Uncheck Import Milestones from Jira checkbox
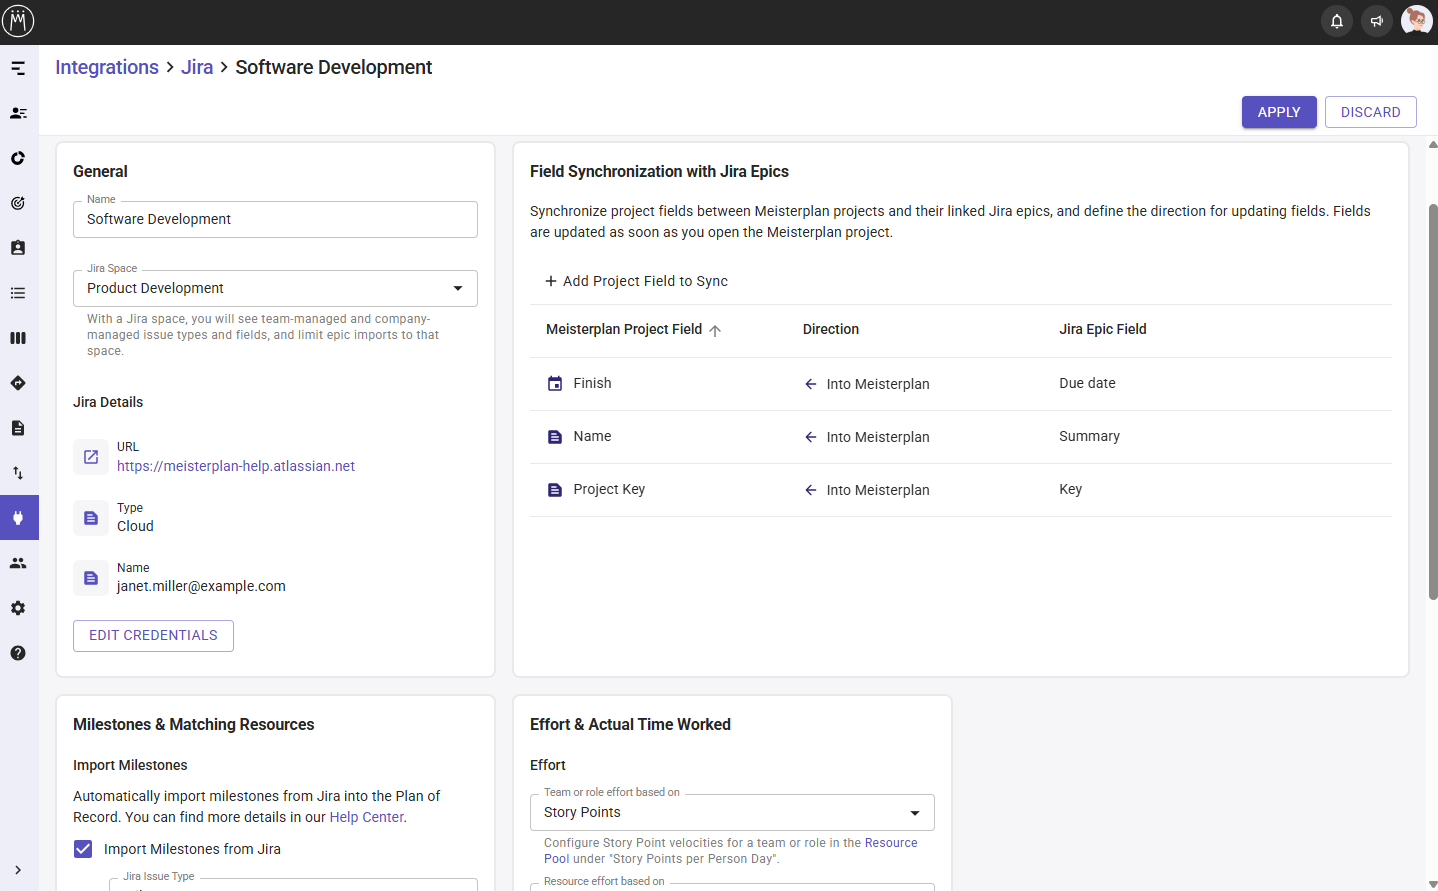Image resolution: width=1438 pixels, height=891 pixels. (83, 849)
